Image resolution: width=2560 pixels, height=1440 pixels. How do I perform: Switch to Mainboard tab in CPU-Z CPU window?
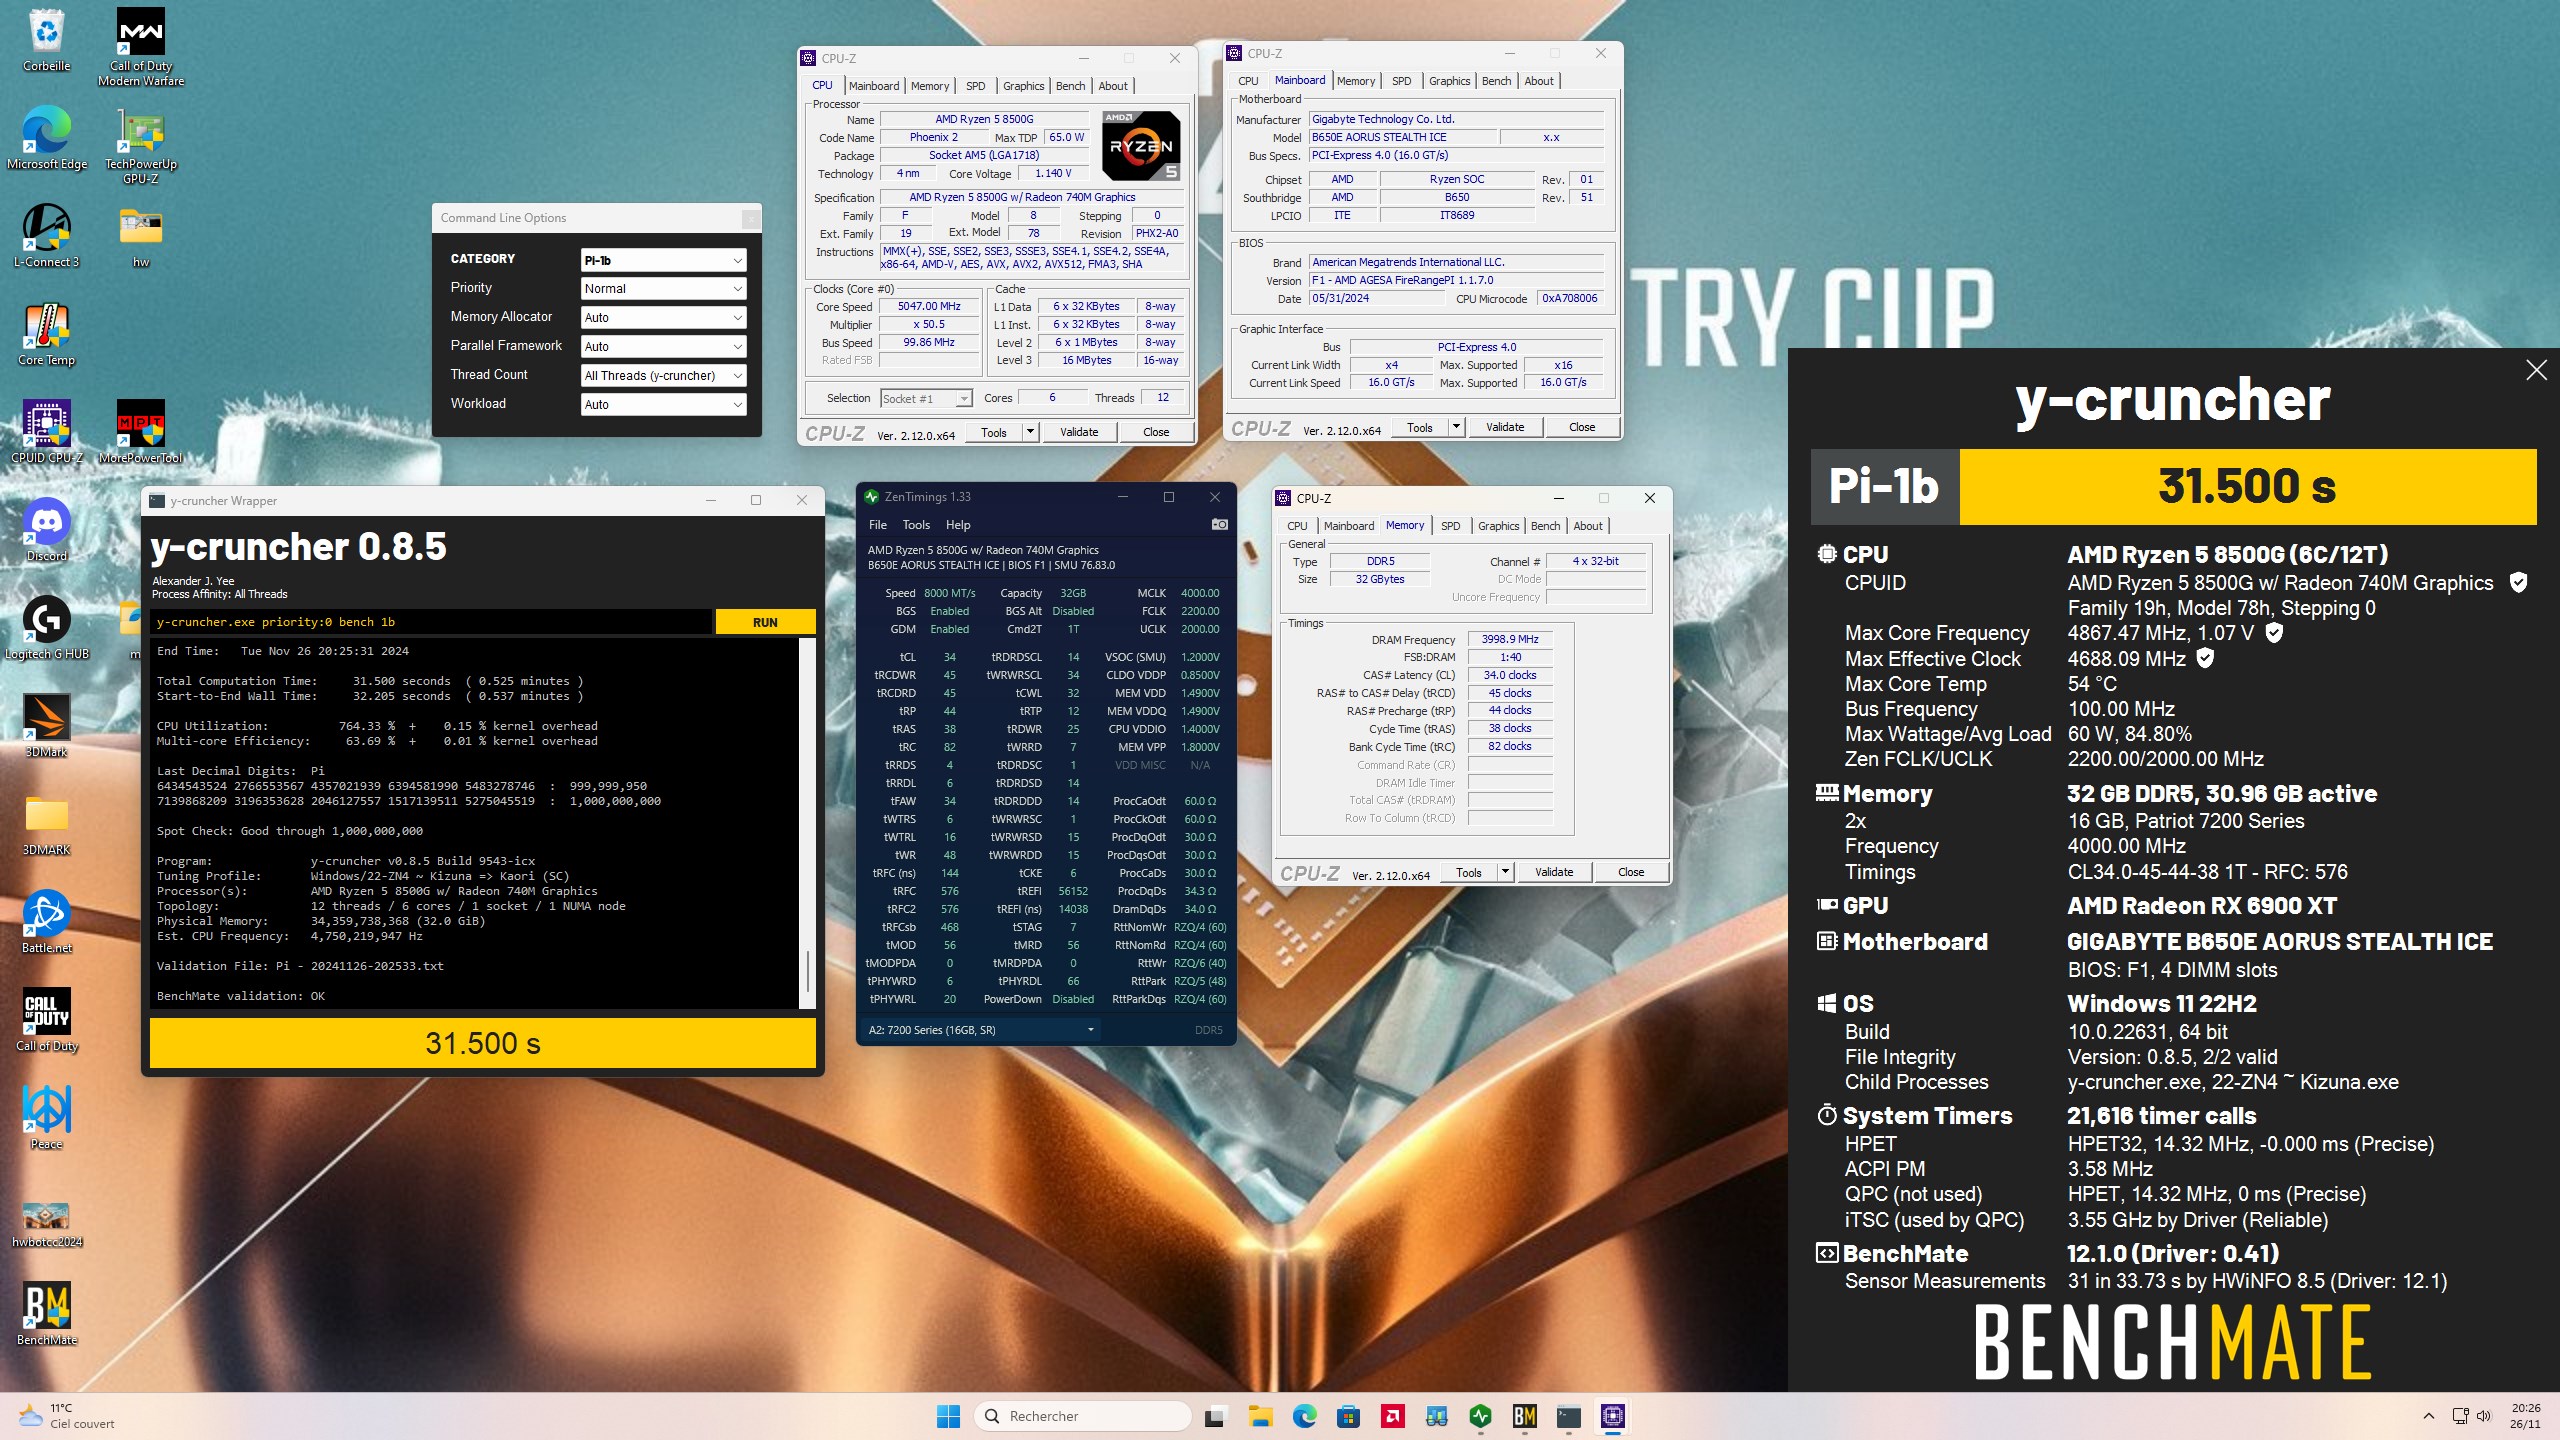pyautogui.click(x=874, y=86)
